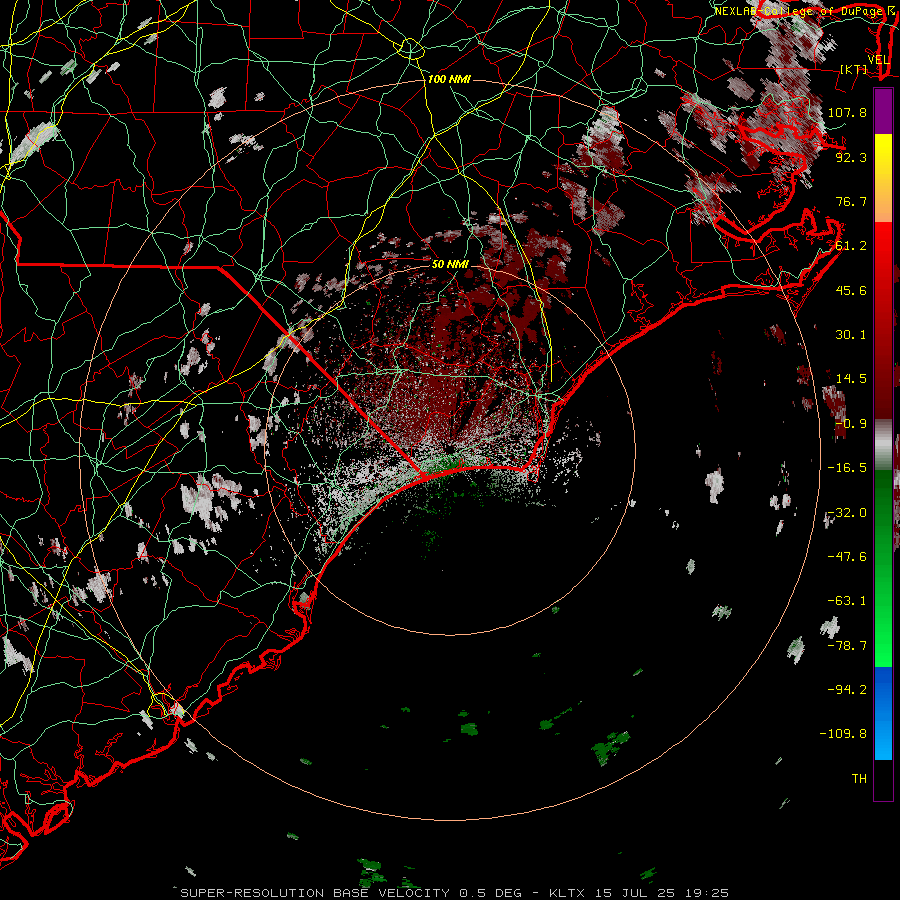The height and width of the screenshot is (900, 900).
Task: Click the bottom caption naming KLTX base velocity
Action: tap(454, 893)
